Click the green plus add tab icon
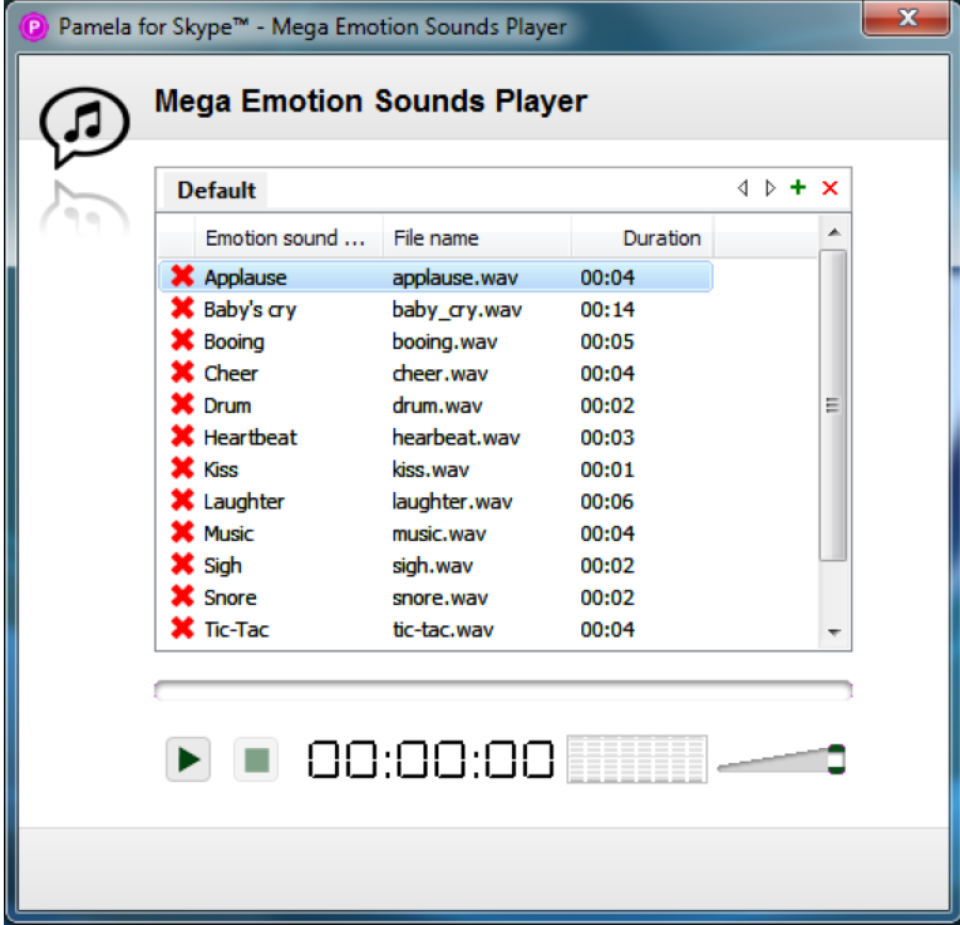The height and width of the screenshot is (925, 960). coord(798,187)
